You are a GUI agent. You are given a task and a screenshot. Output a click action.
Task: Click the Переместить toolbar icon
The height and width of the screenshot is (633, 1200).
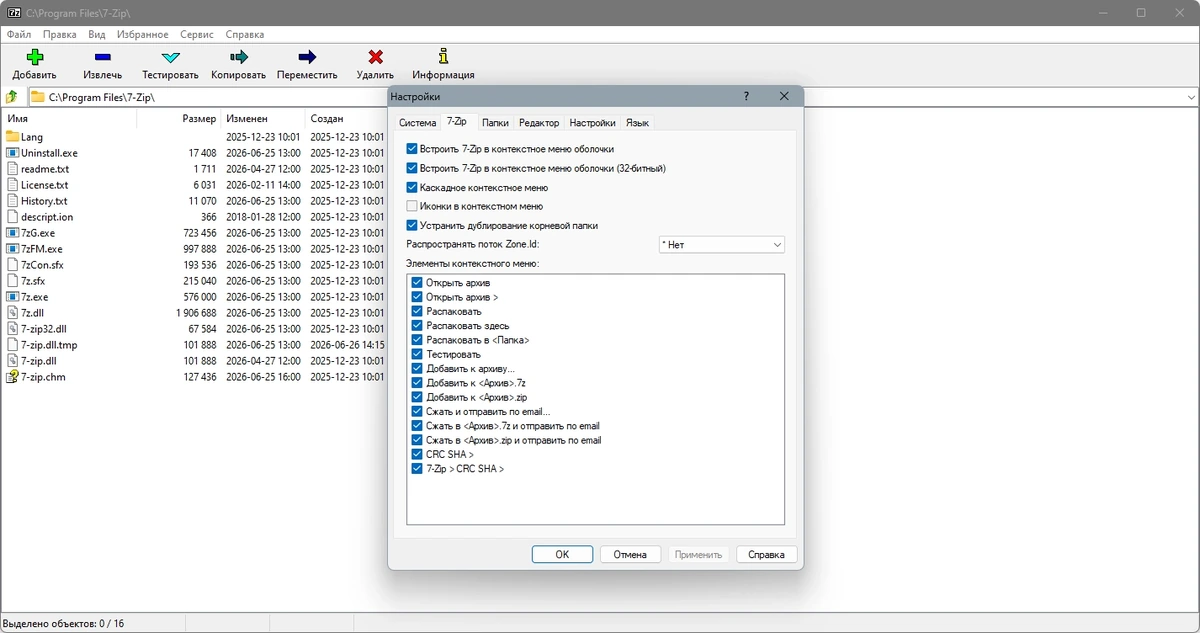307,57
